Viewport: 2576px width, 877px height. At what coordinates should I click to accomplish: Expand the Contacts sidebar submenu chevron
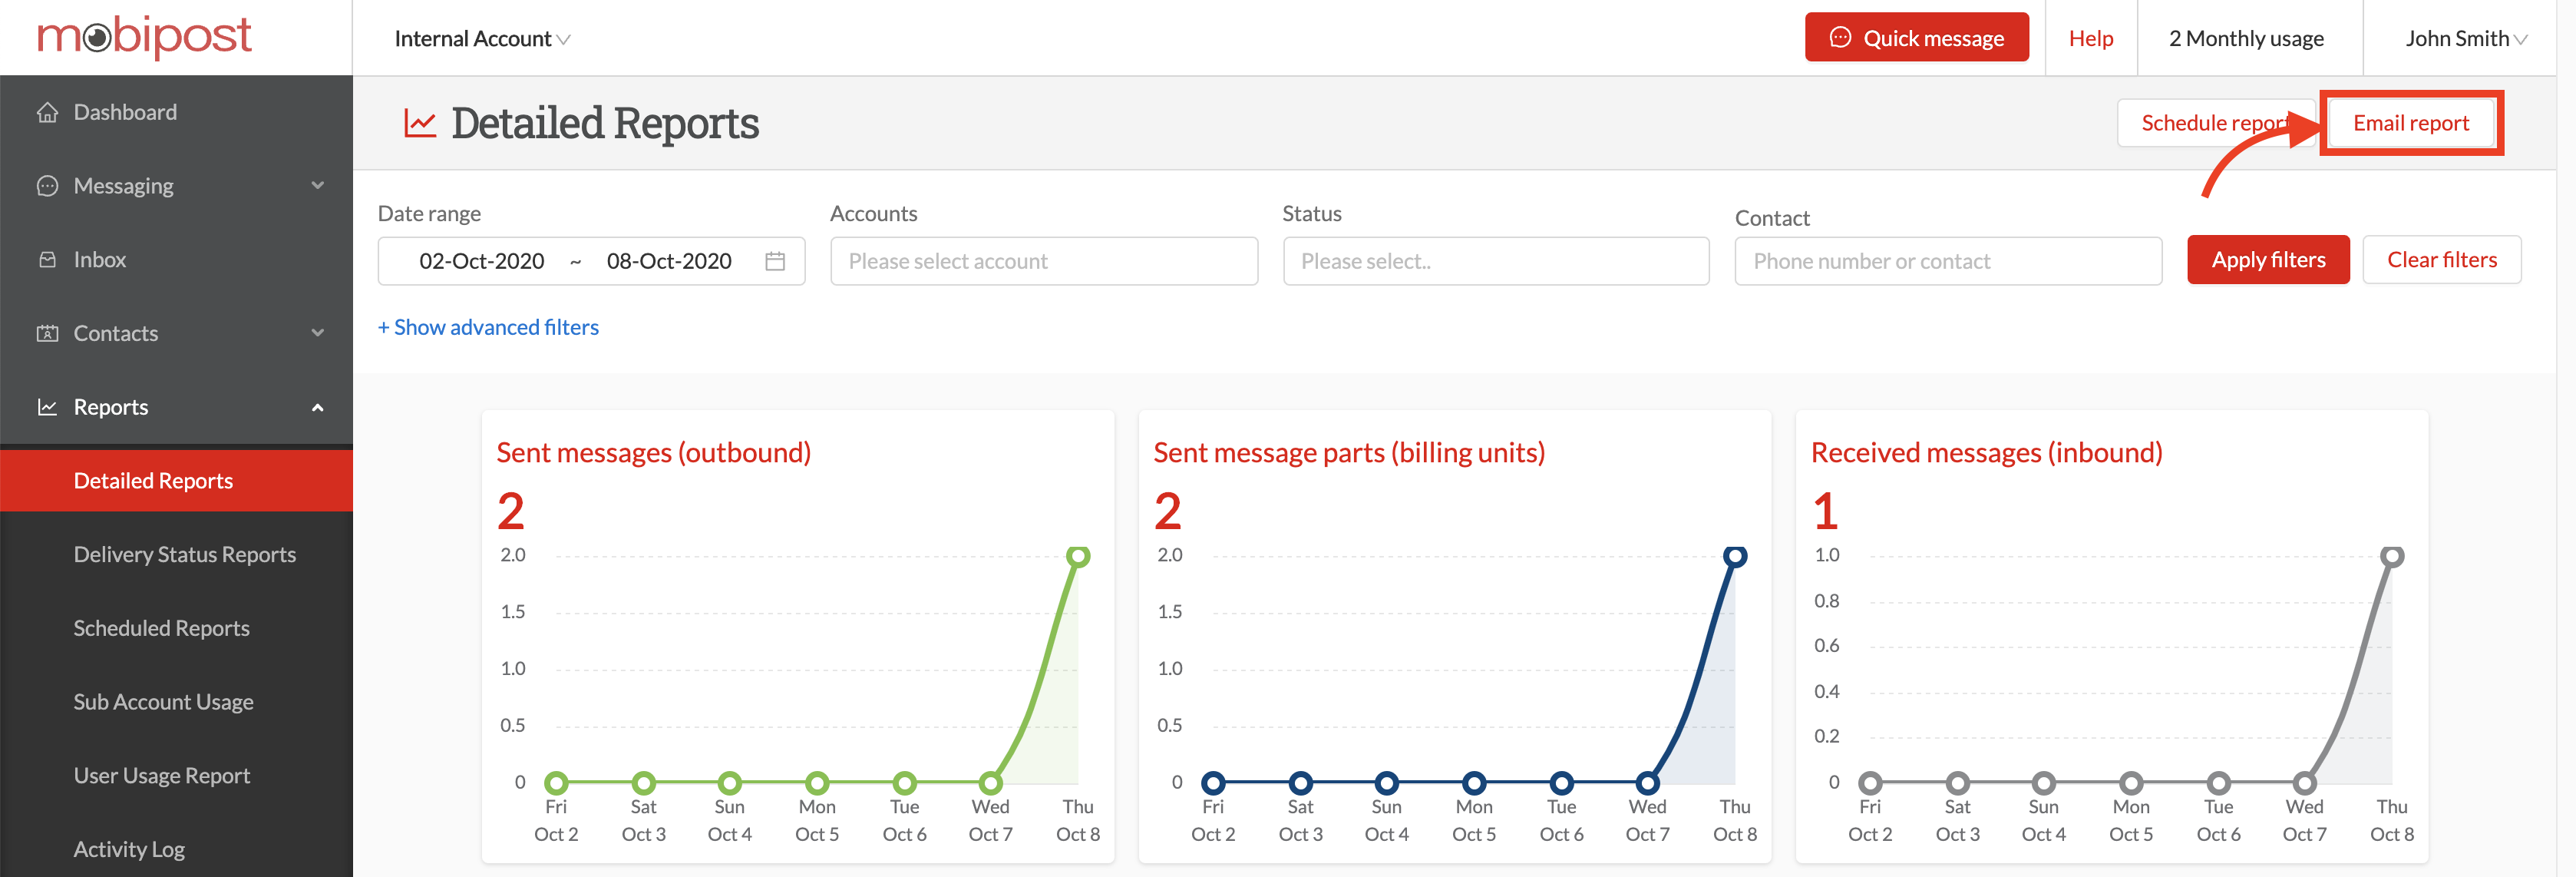[x=318, y=333]
